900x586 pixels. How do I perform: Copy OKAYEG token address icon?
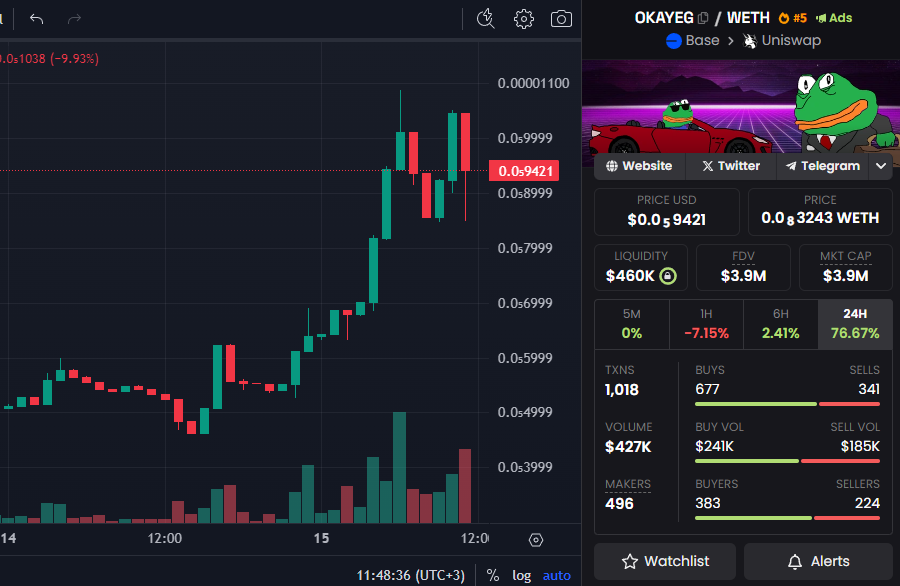[x=703, y=18]
